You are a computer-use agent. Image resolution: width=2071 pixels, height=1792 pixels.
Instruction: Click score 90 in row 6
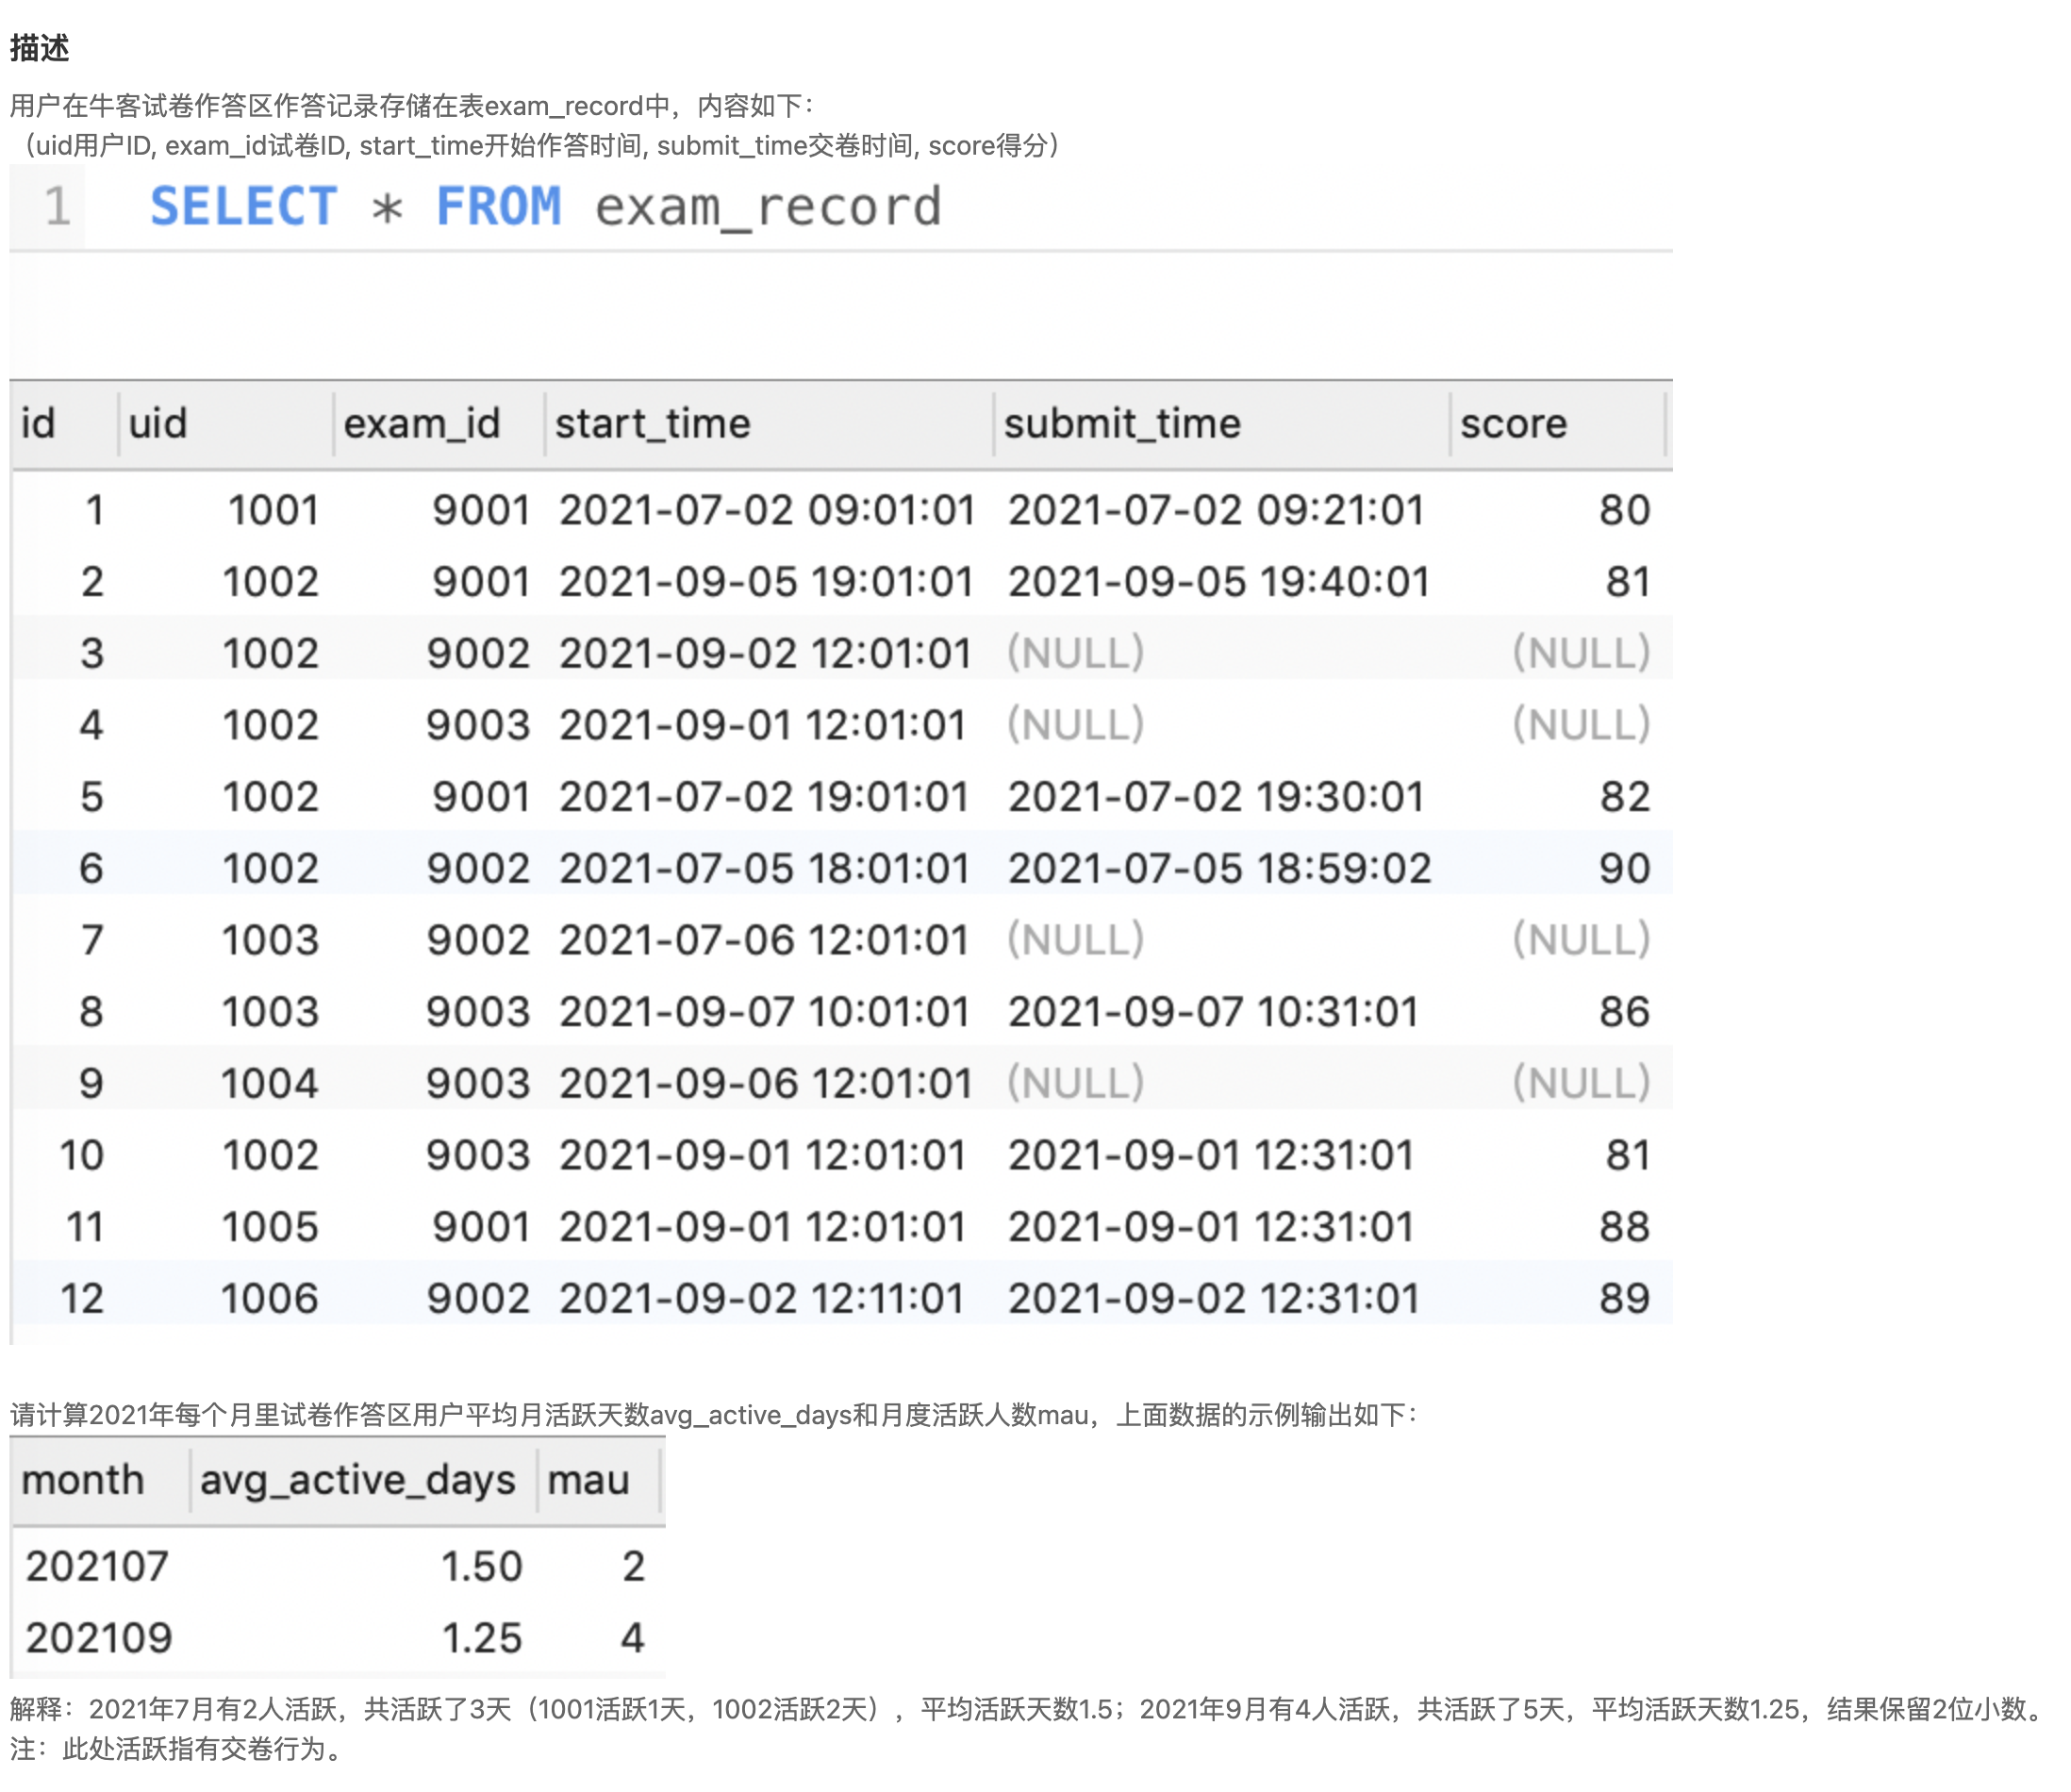pos(1623,868)
